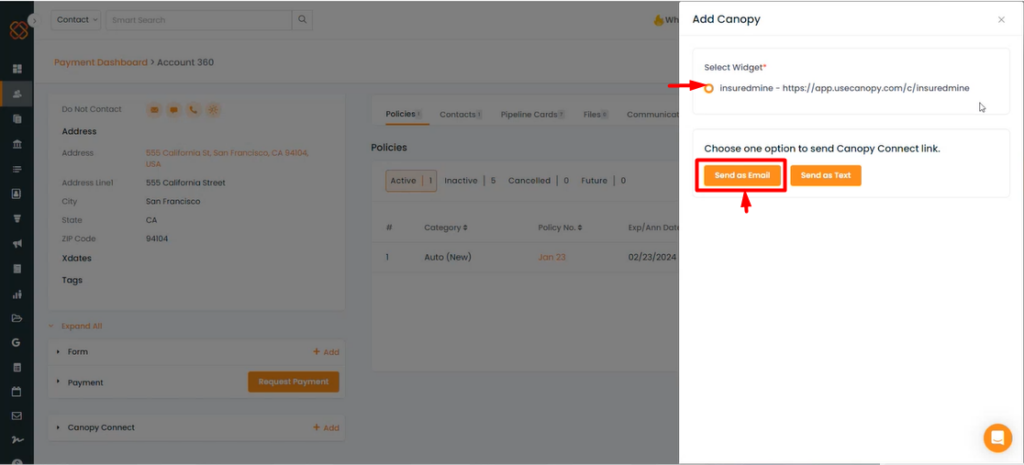Open the Google G icon in sidebar
Viewport: 1024px width, 465px height.
pos(16,343)
